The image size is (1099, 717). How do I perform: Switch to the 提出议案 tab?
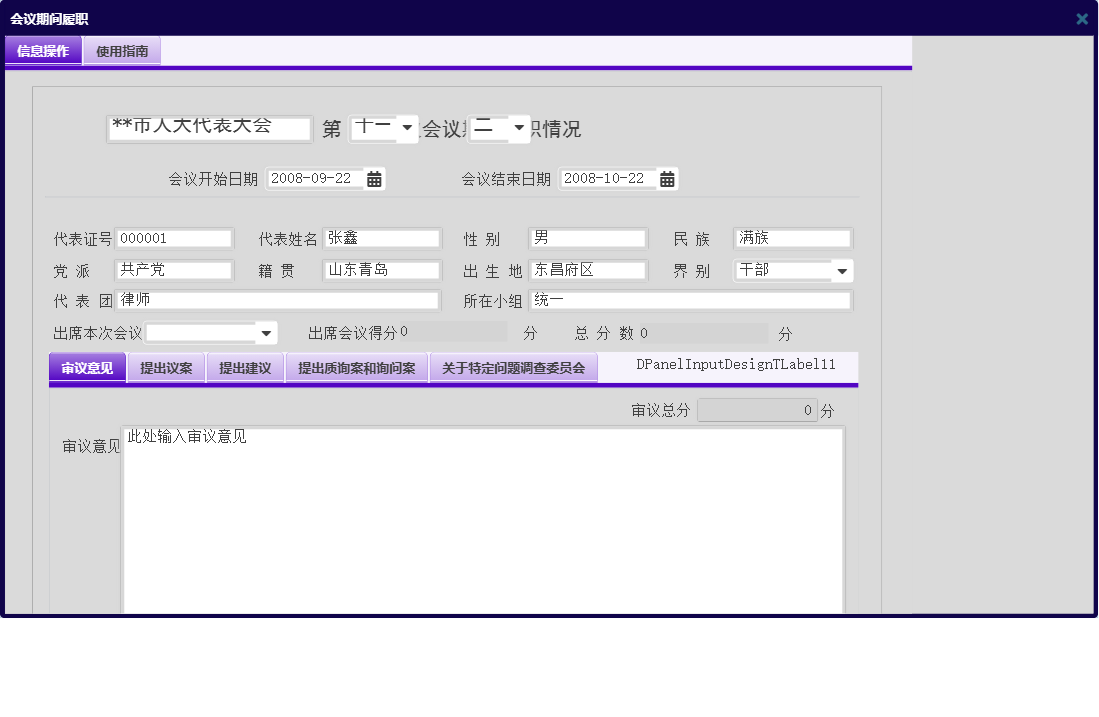(166, 367)
